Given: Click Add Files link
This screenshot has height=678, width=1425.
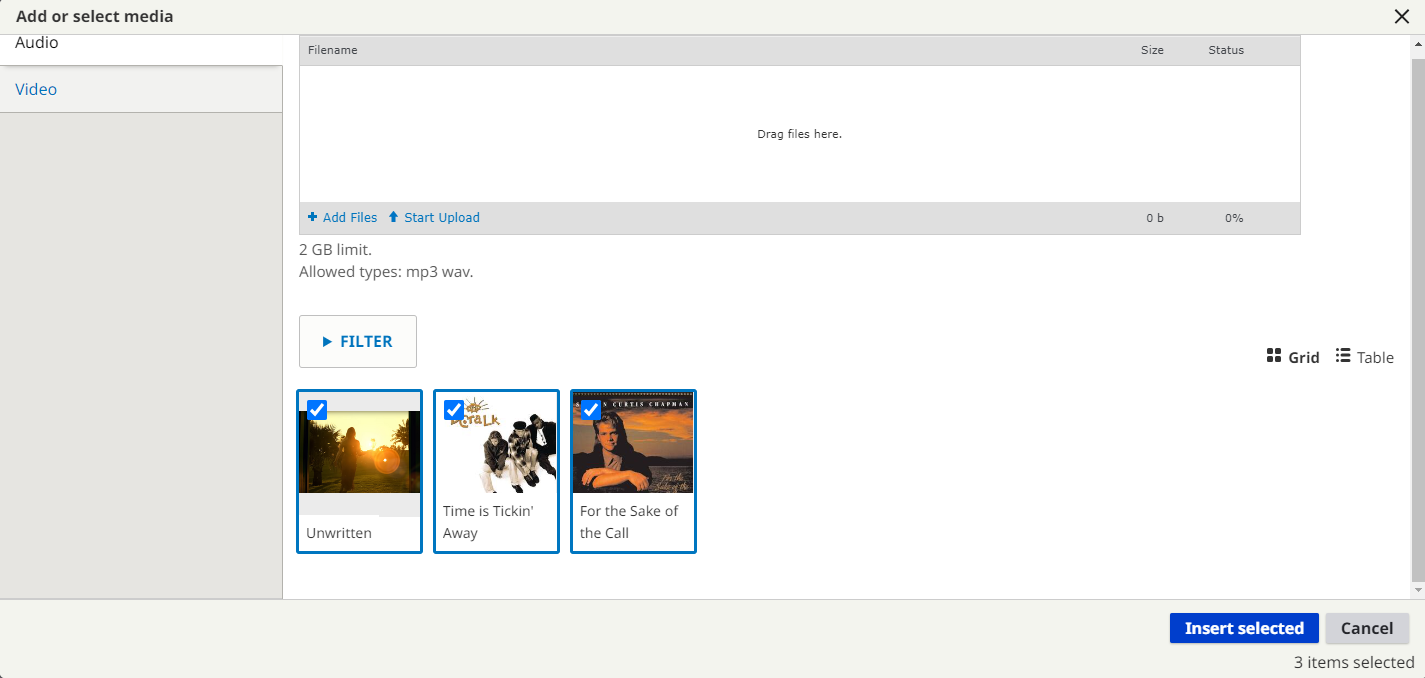Looking at the screenshot, I should (x=342, y=217).
